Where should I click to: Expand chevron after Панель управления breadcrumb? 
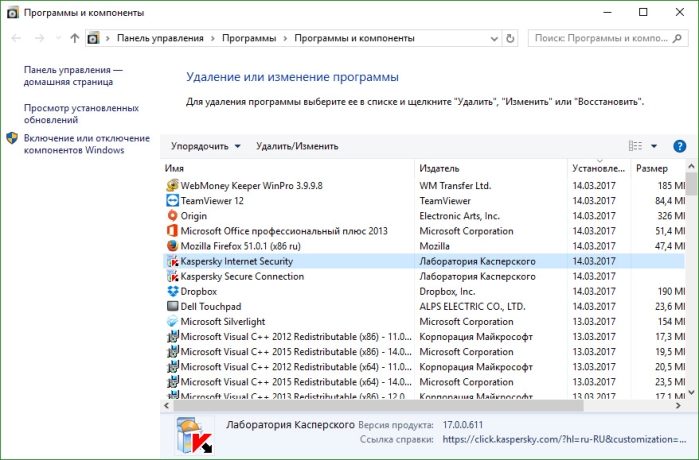click(213, 38)
